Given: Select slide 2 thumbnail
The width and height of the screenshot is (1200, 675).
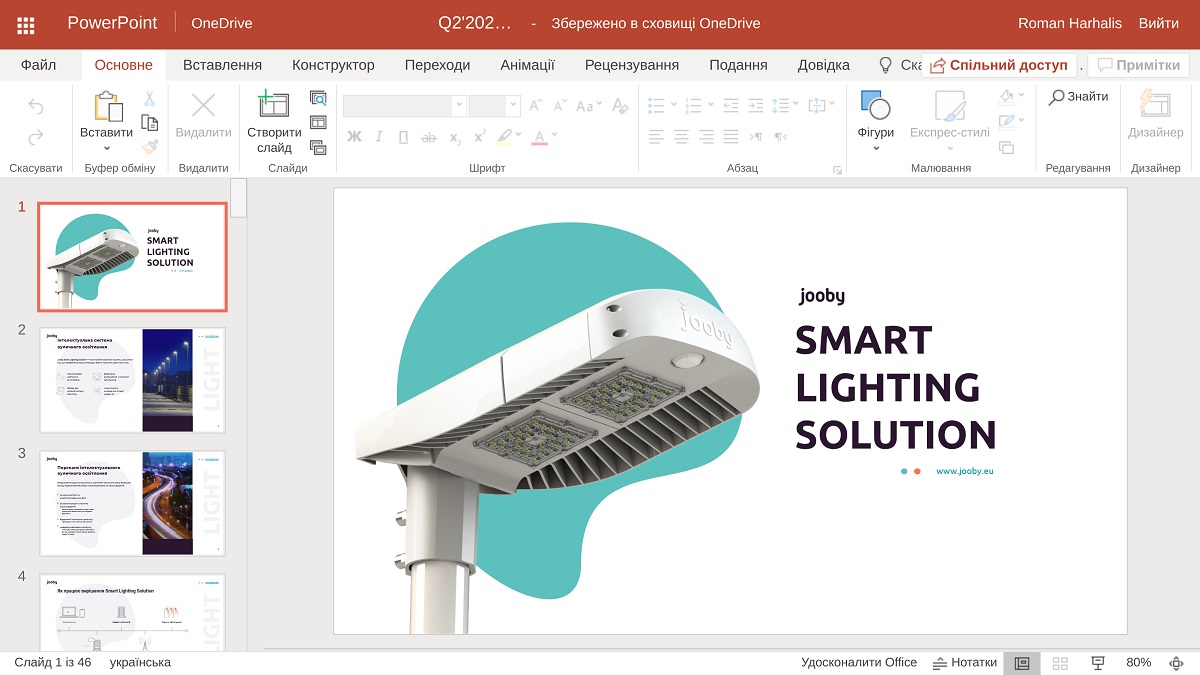Looking at the screenshot, I should (133, 380).
